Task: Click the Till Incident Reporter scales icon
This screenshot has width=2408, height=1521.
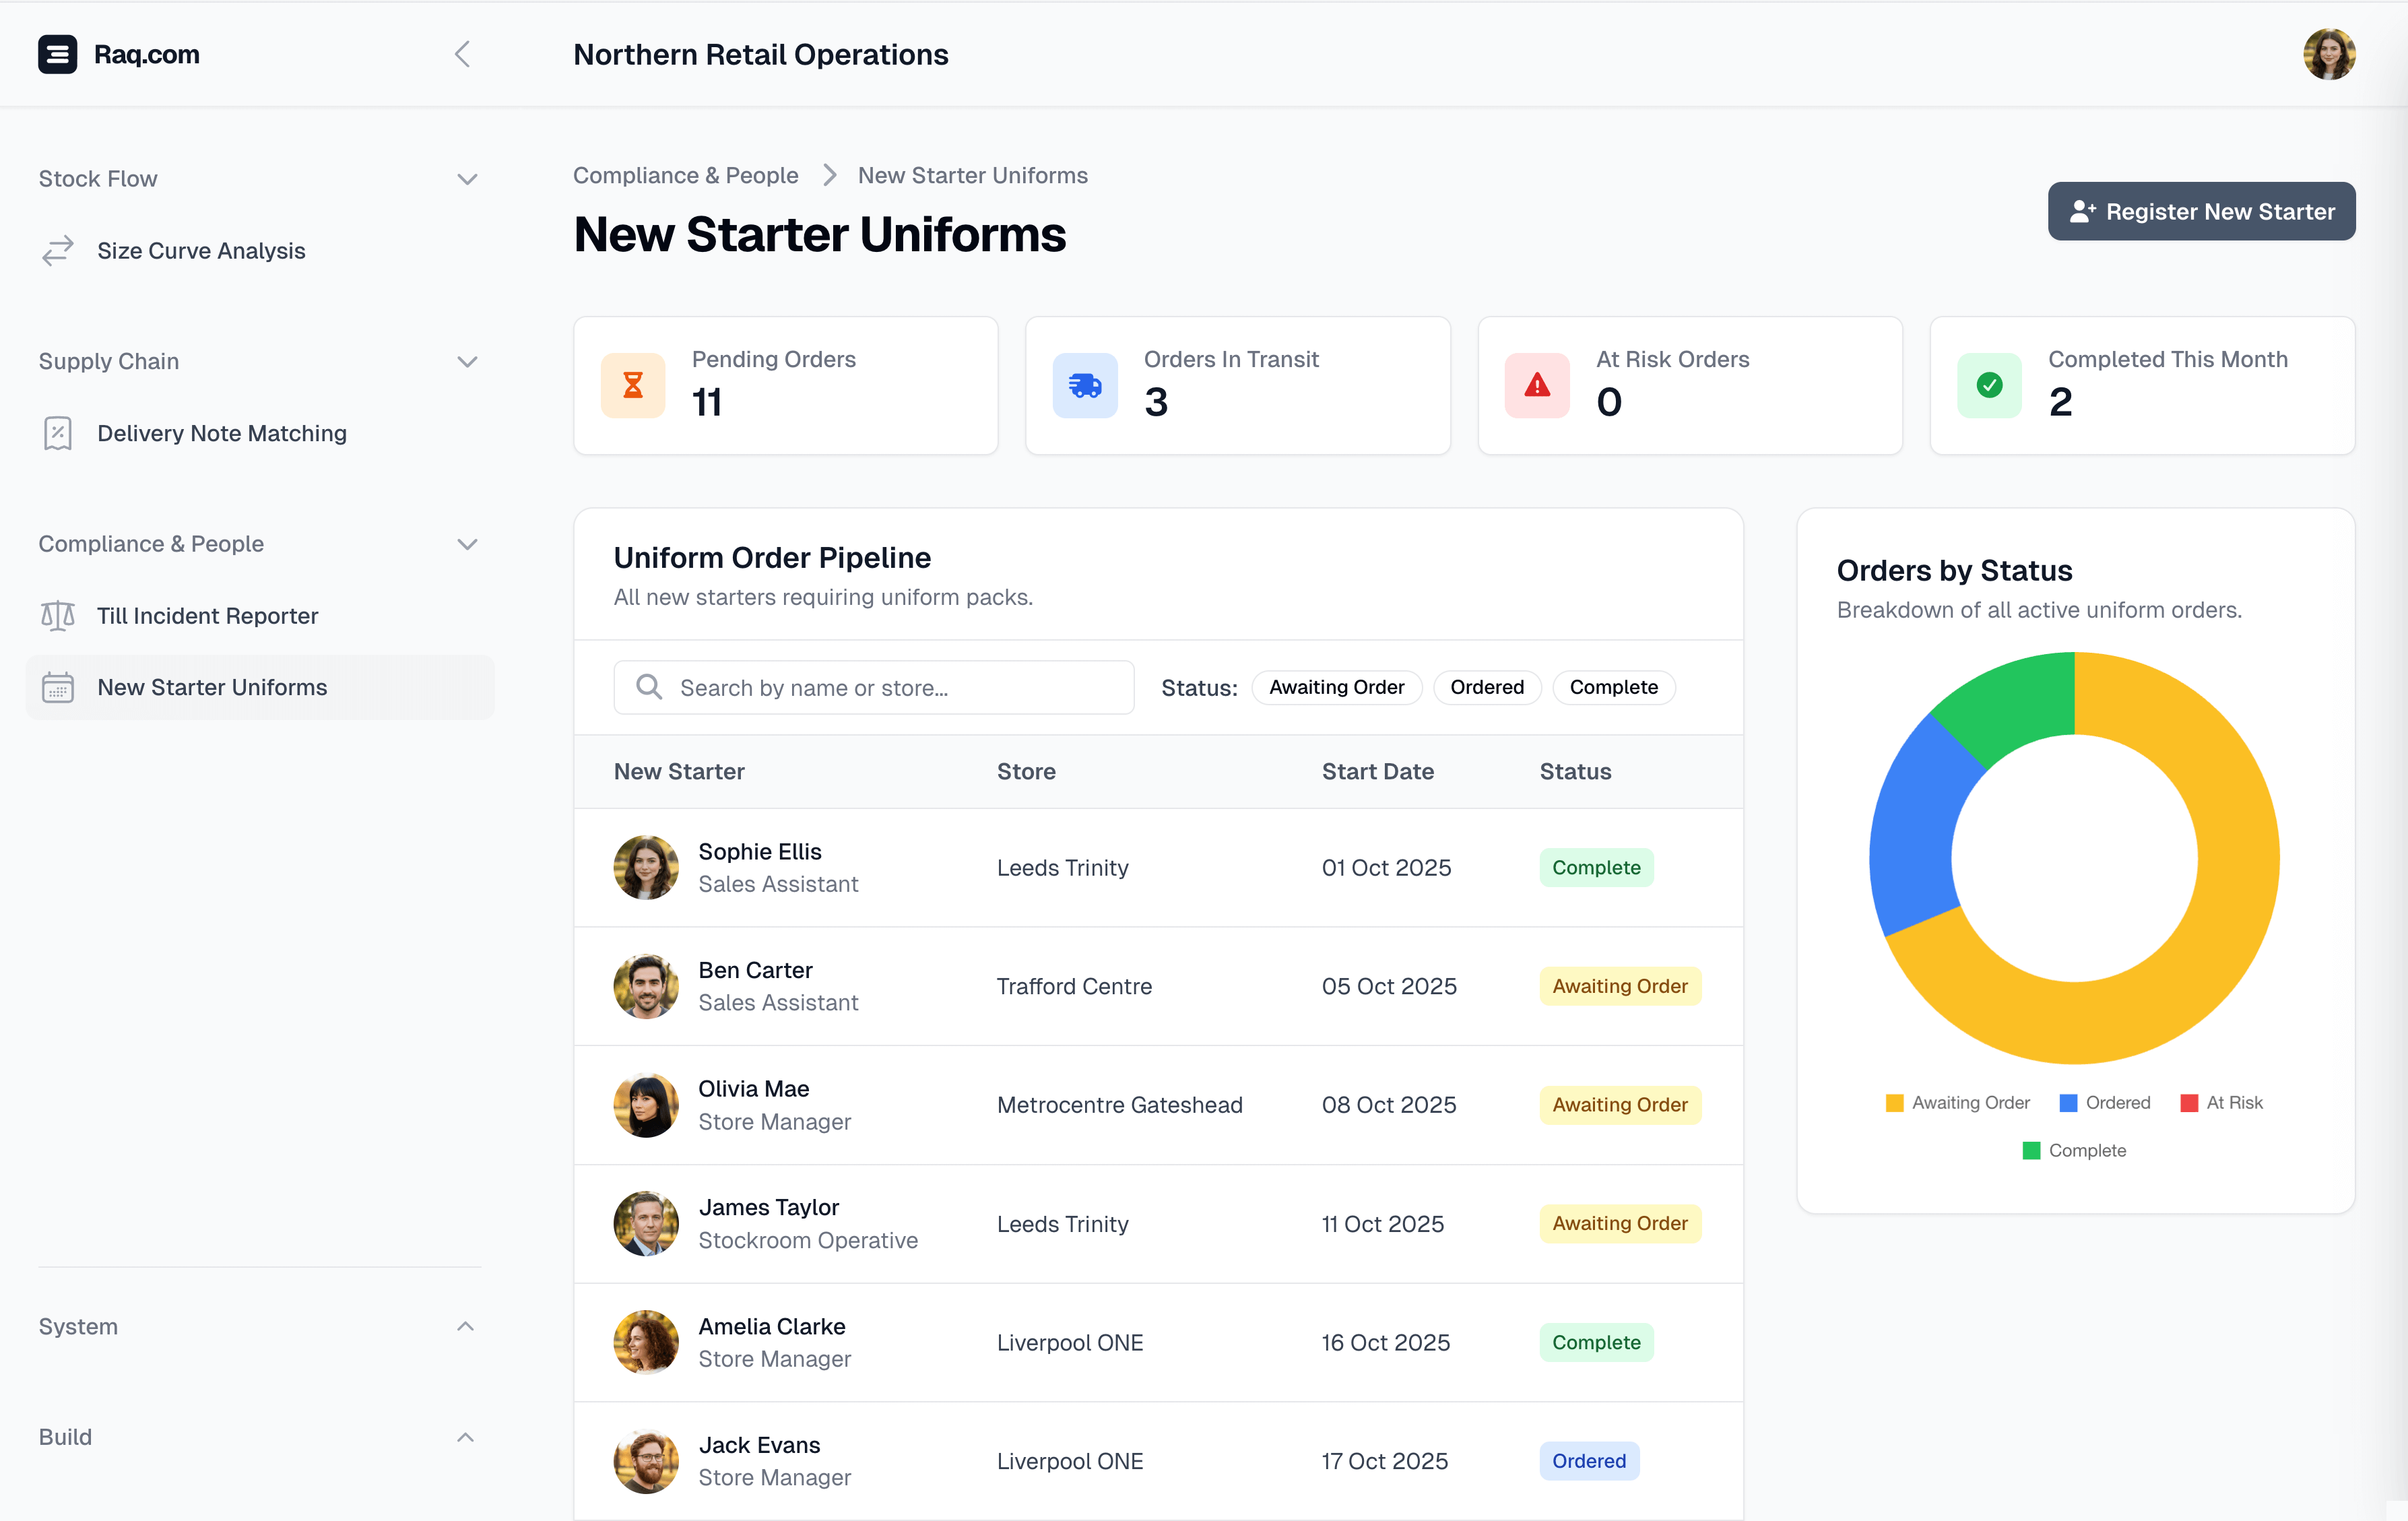Action: point(58,616)
